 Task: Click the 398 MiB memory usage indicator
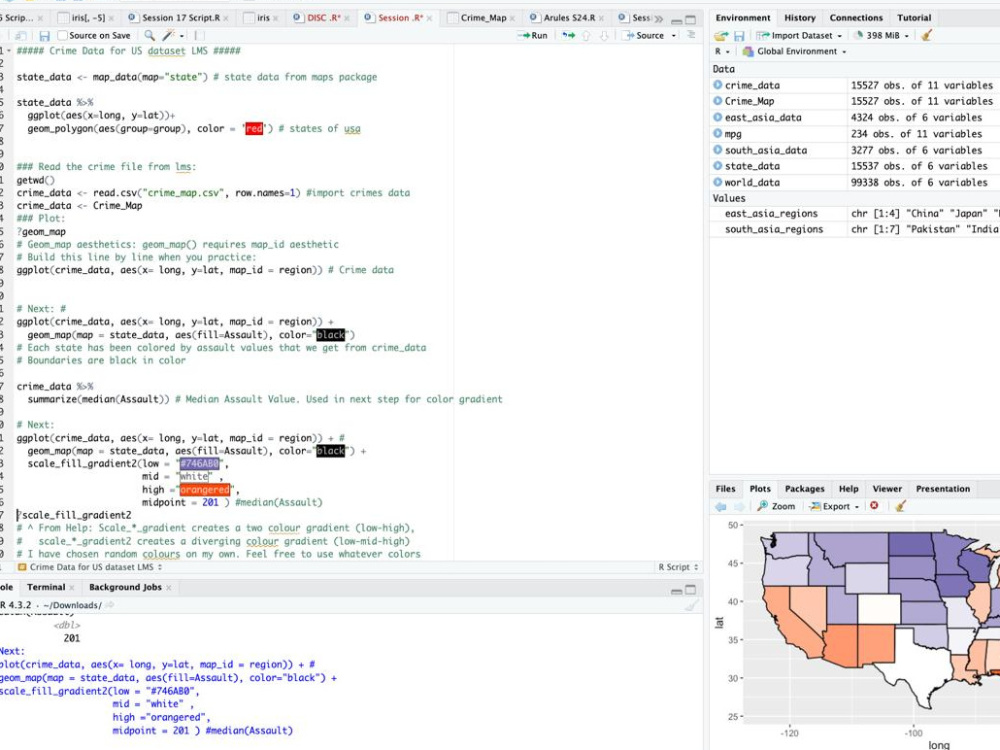pos(883,35)
